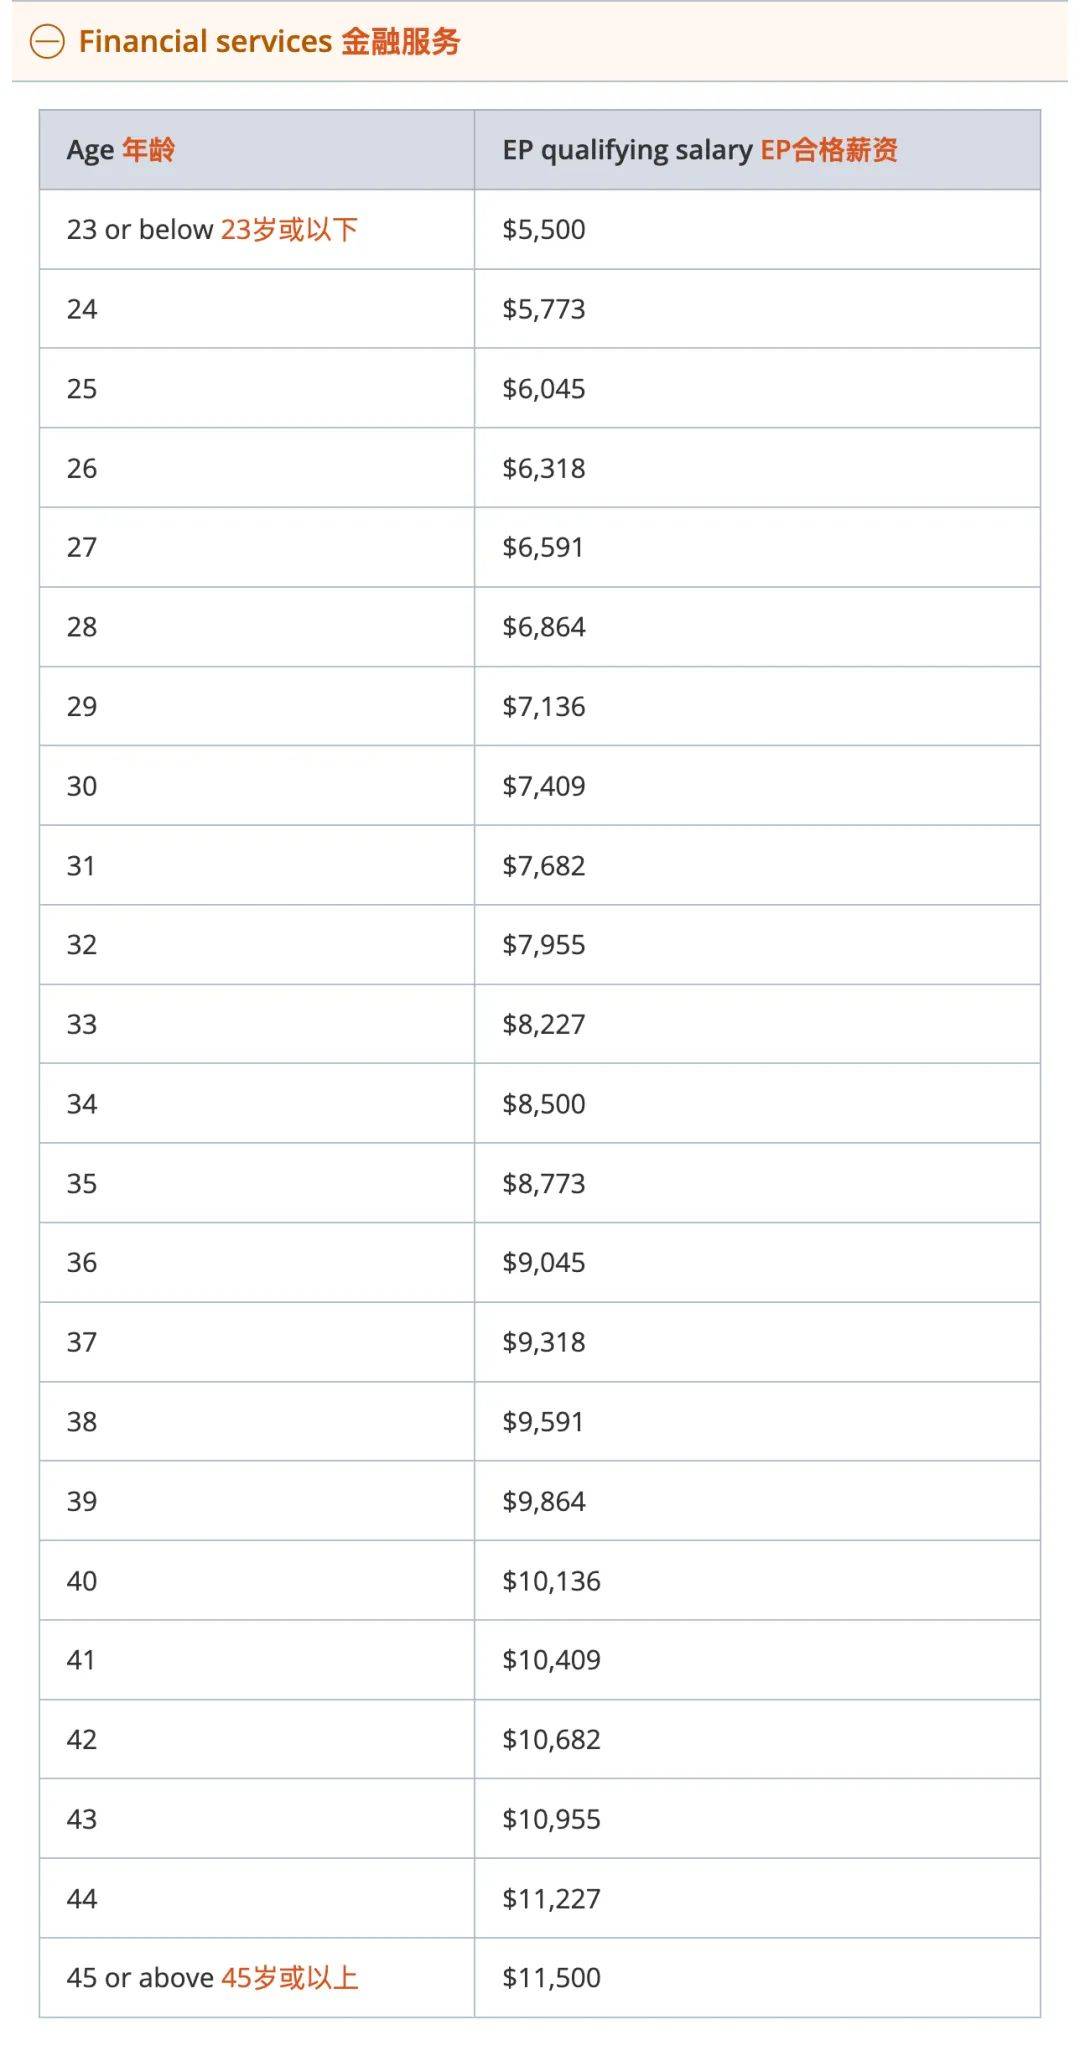1080x2056 pixels.
Task: Click the Financial services 金融服务 heading
Action: (269, 42)
